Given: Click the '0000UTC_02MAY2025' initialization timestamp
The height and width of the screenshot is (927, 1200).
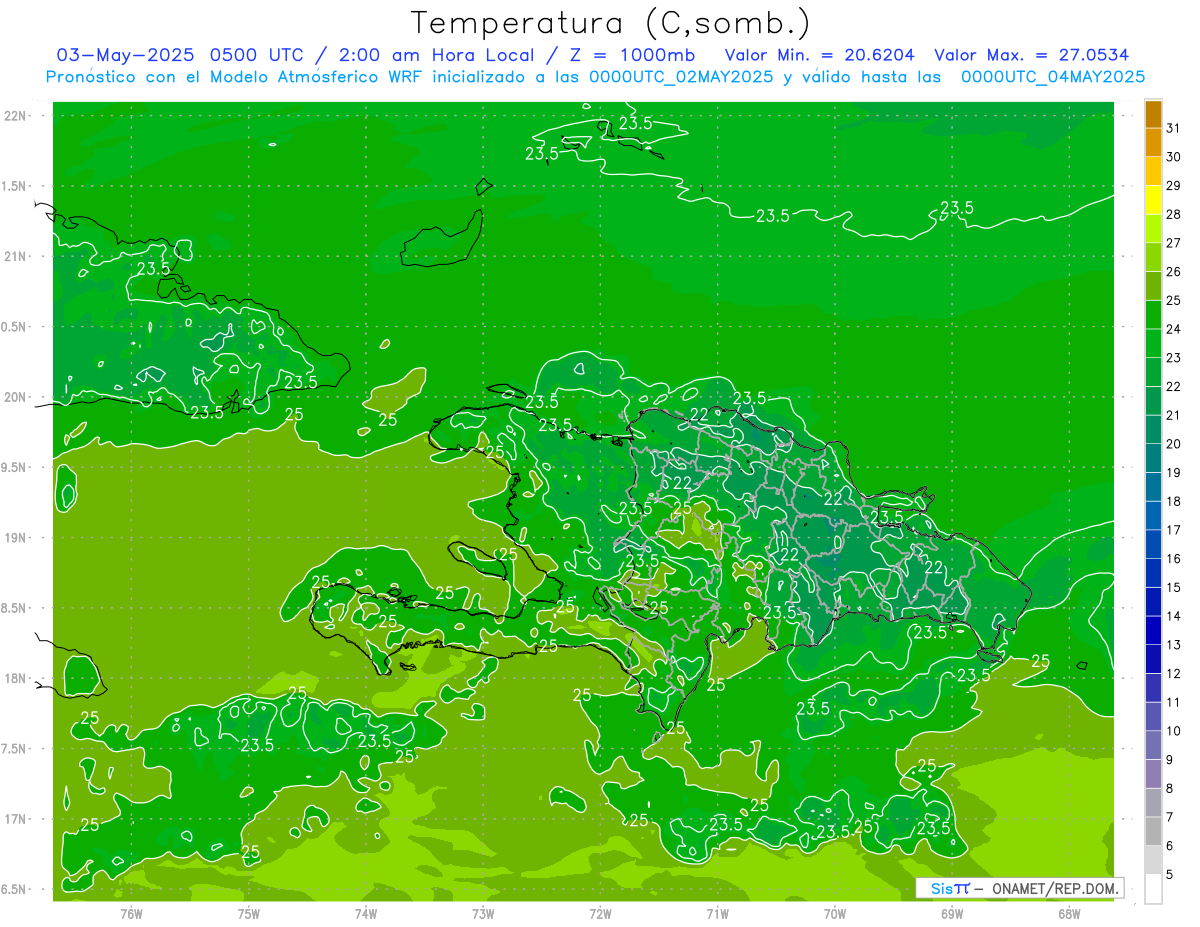Looking at the screenshot, I should point(680,77).
